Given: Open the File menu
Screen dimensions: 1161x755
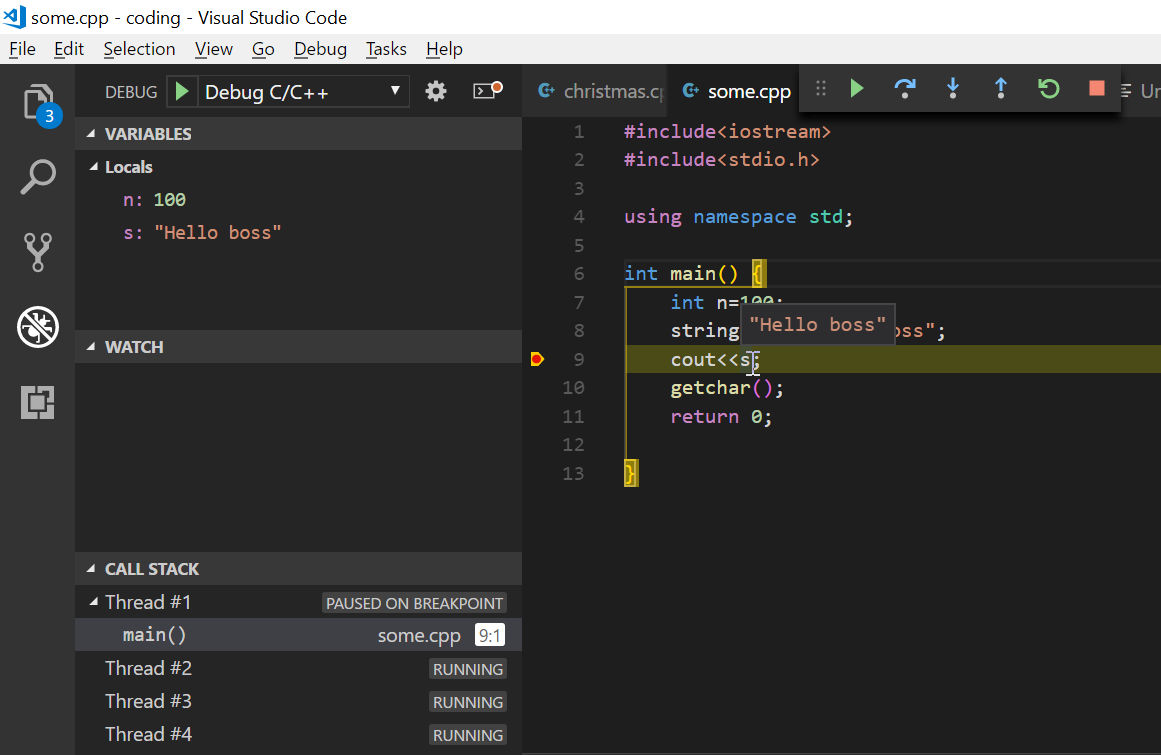Looking at the screenshot, I should tap(22, 49).
